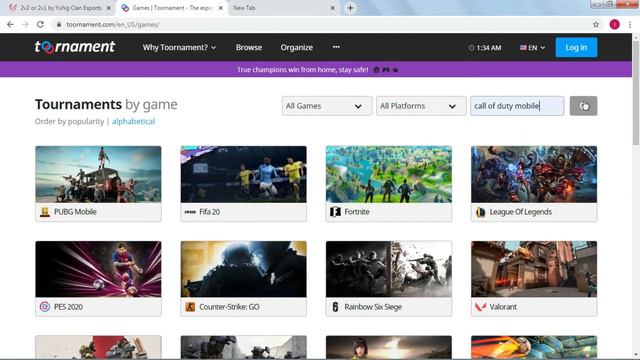Screen dimensions: 640x360
Task: Select Order by popularity text
Action: point(69,121)
